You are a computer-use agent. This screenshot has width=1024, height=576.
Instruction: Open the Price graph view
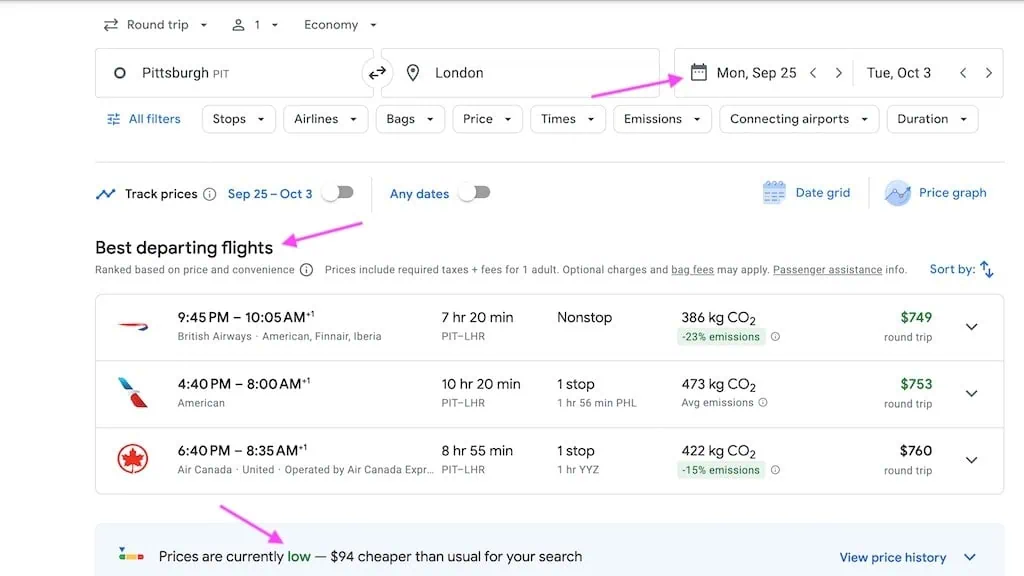pos(935,193)
